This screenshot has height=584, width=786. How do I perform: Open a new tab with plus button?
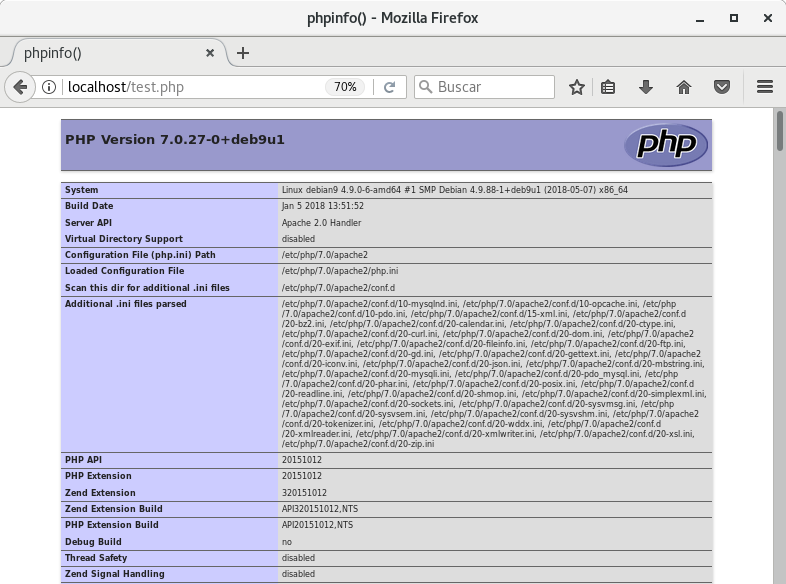243,53
